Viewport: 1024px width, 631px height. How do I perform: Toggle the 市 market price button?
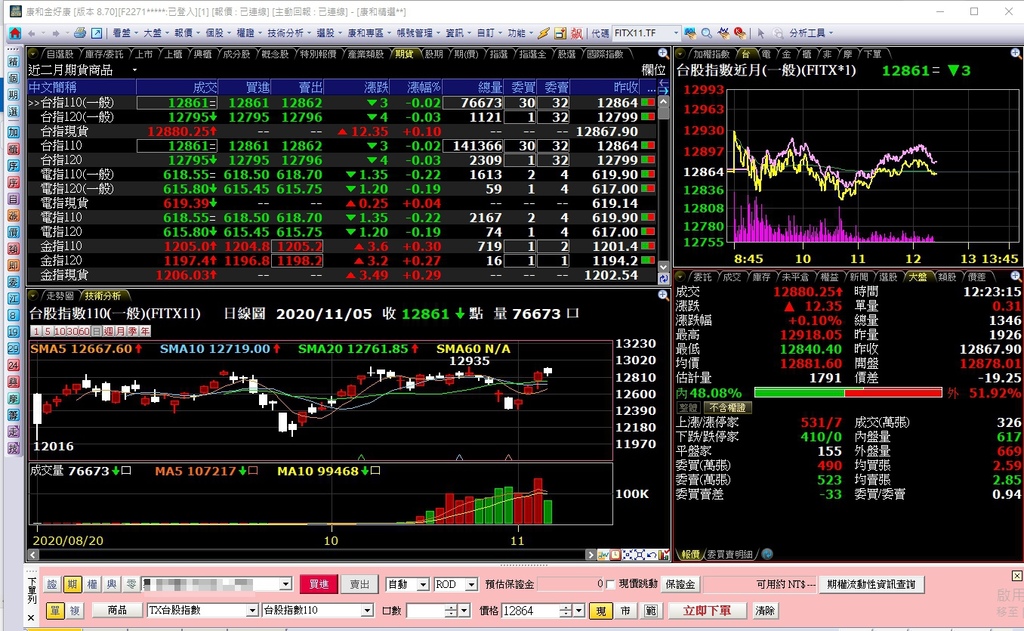[x=626, y=611]
